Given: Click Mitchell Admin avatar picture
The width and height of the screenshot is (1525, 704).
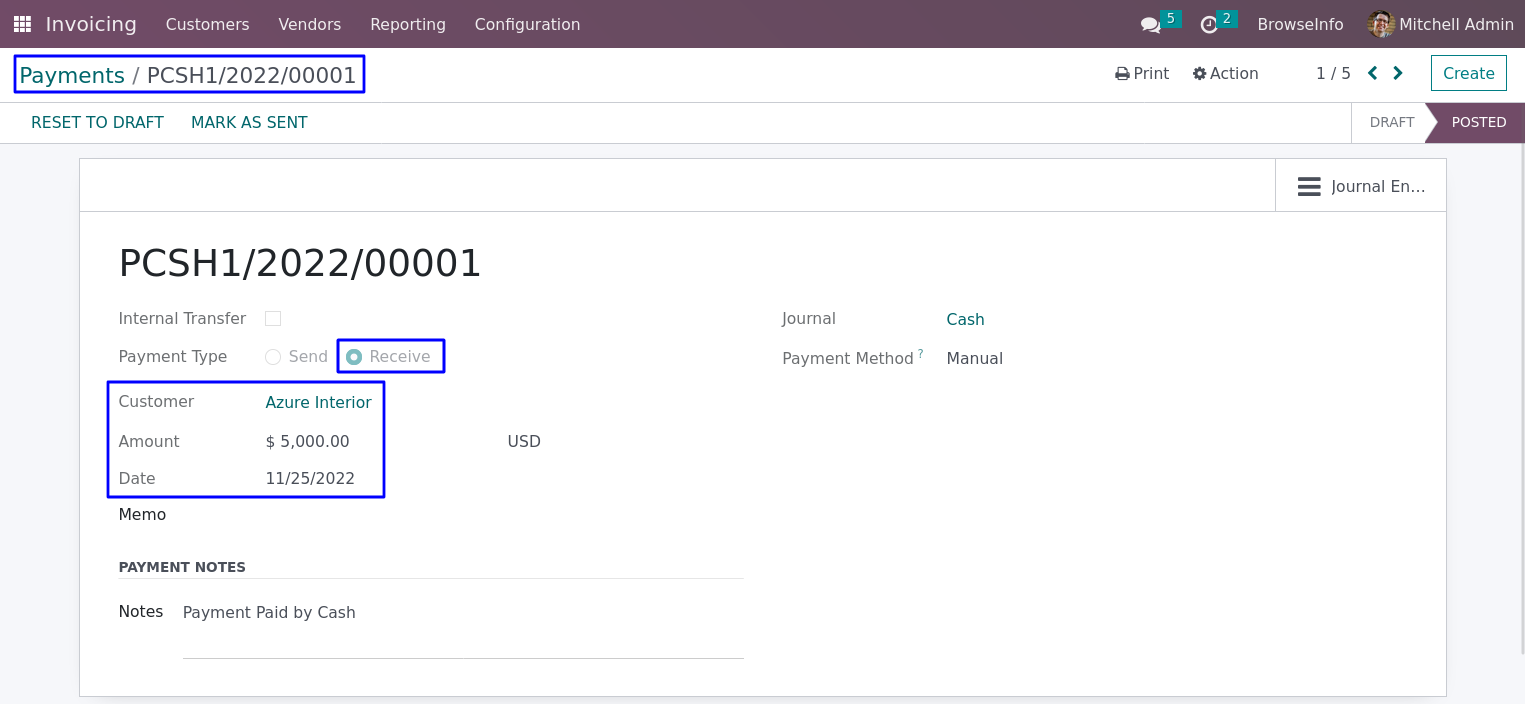Looking at the screenshot, I should tap(1381, 24).
